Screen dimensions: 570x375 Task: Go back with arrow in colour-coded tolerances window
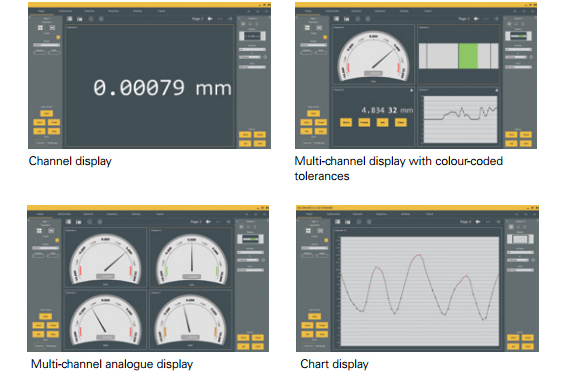pyautogui.click(x=476, y=19)
